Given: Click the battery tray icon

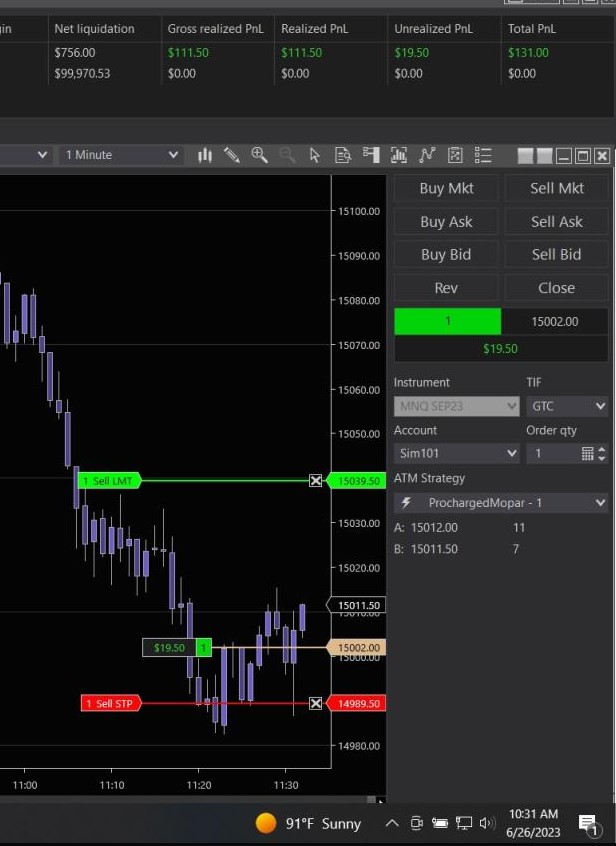Looking at the screenshot, I should [440, 823].
